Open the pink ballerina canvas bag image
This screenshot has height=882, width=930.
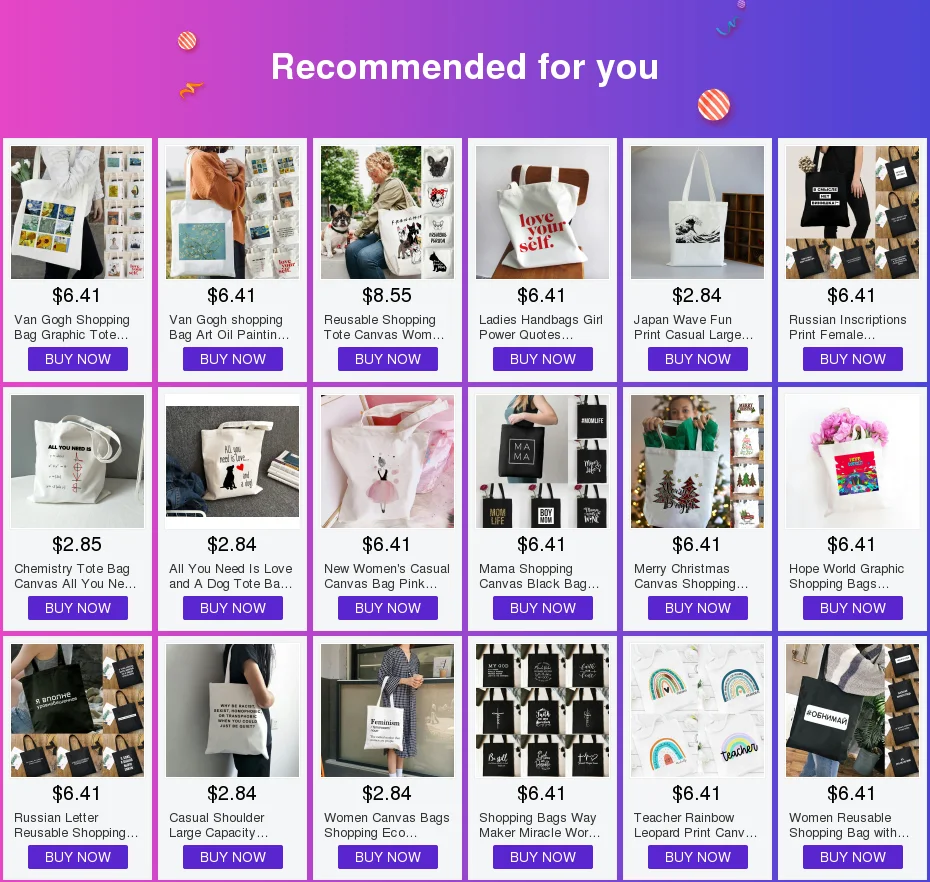tap(387, 461)
